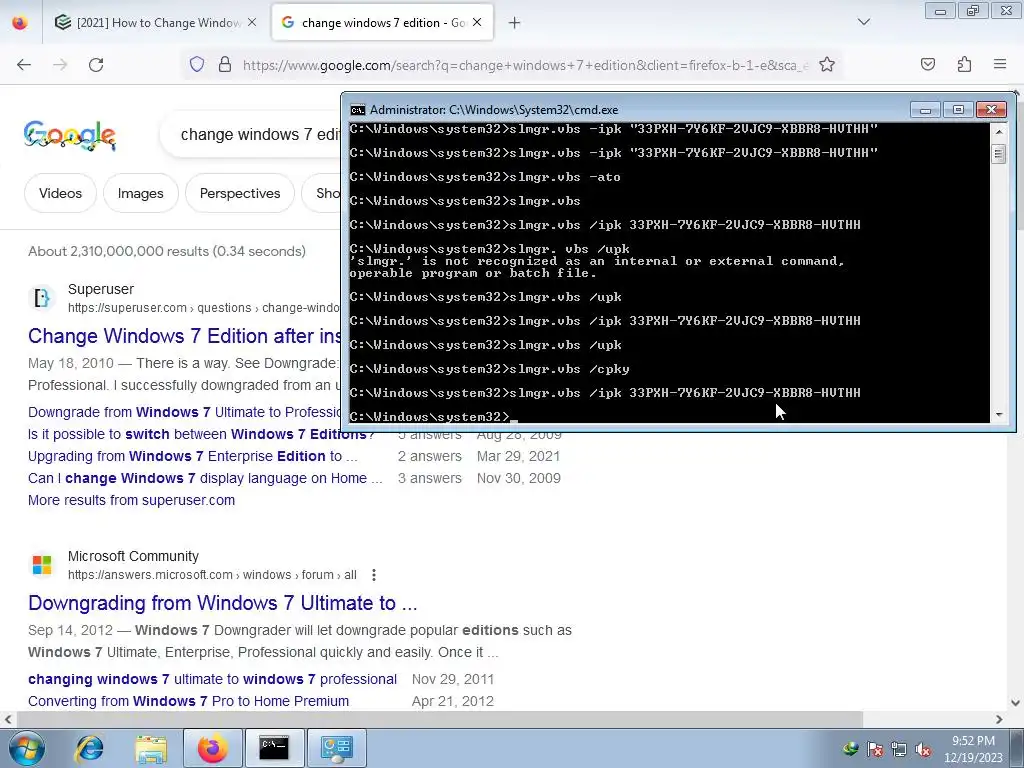Click the green system tray icon
The height and width of the screenshot is (768, 1024).
850,749
